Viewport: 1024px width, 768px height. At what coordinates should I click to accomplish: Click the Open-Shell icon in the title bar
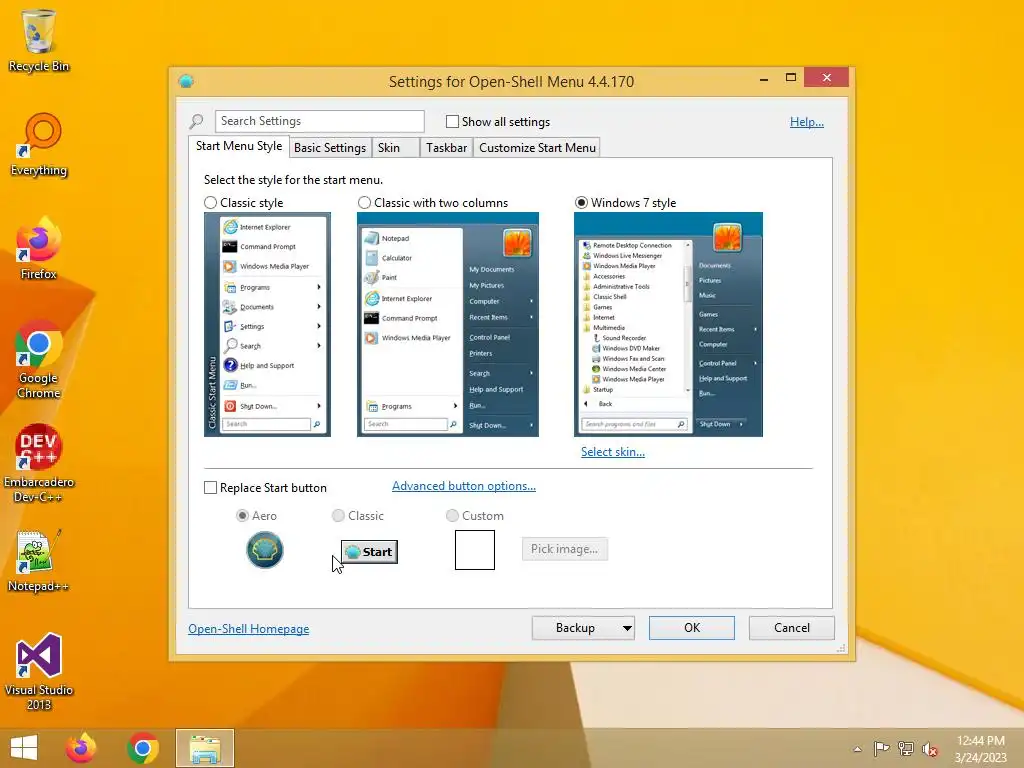[186, 81]
